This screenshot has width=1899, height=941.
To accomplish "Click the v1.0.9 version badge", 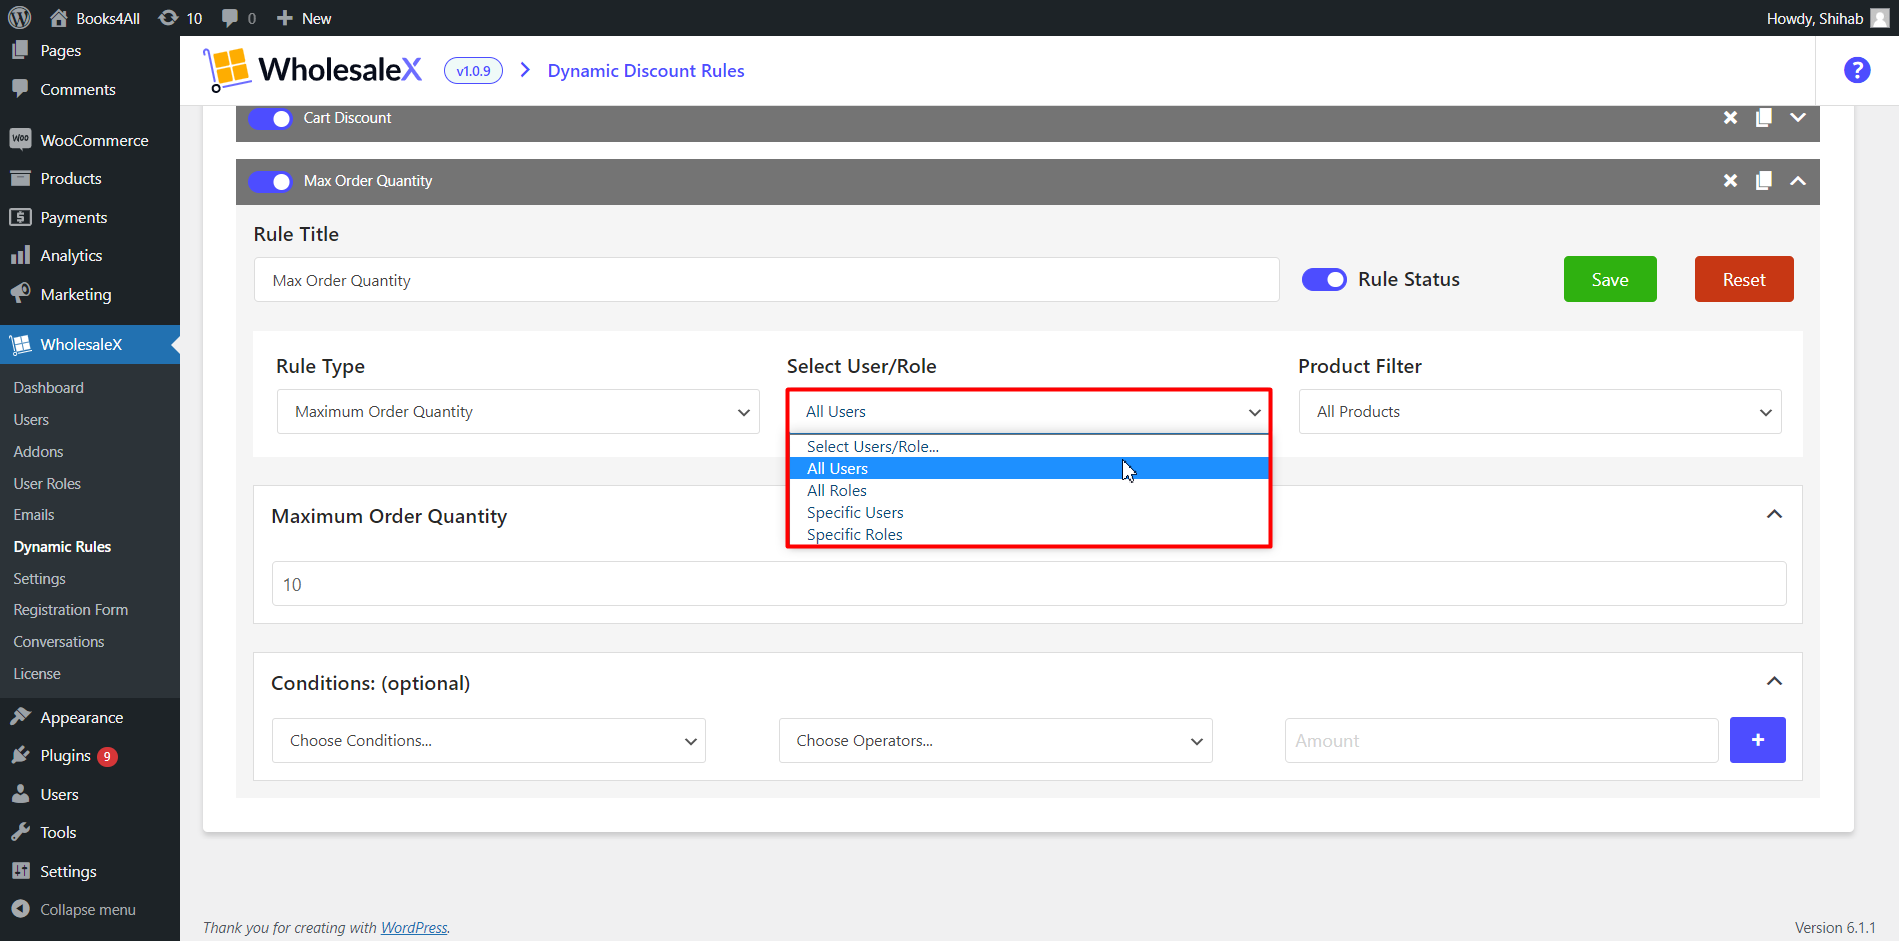I will tap(473, 71).
